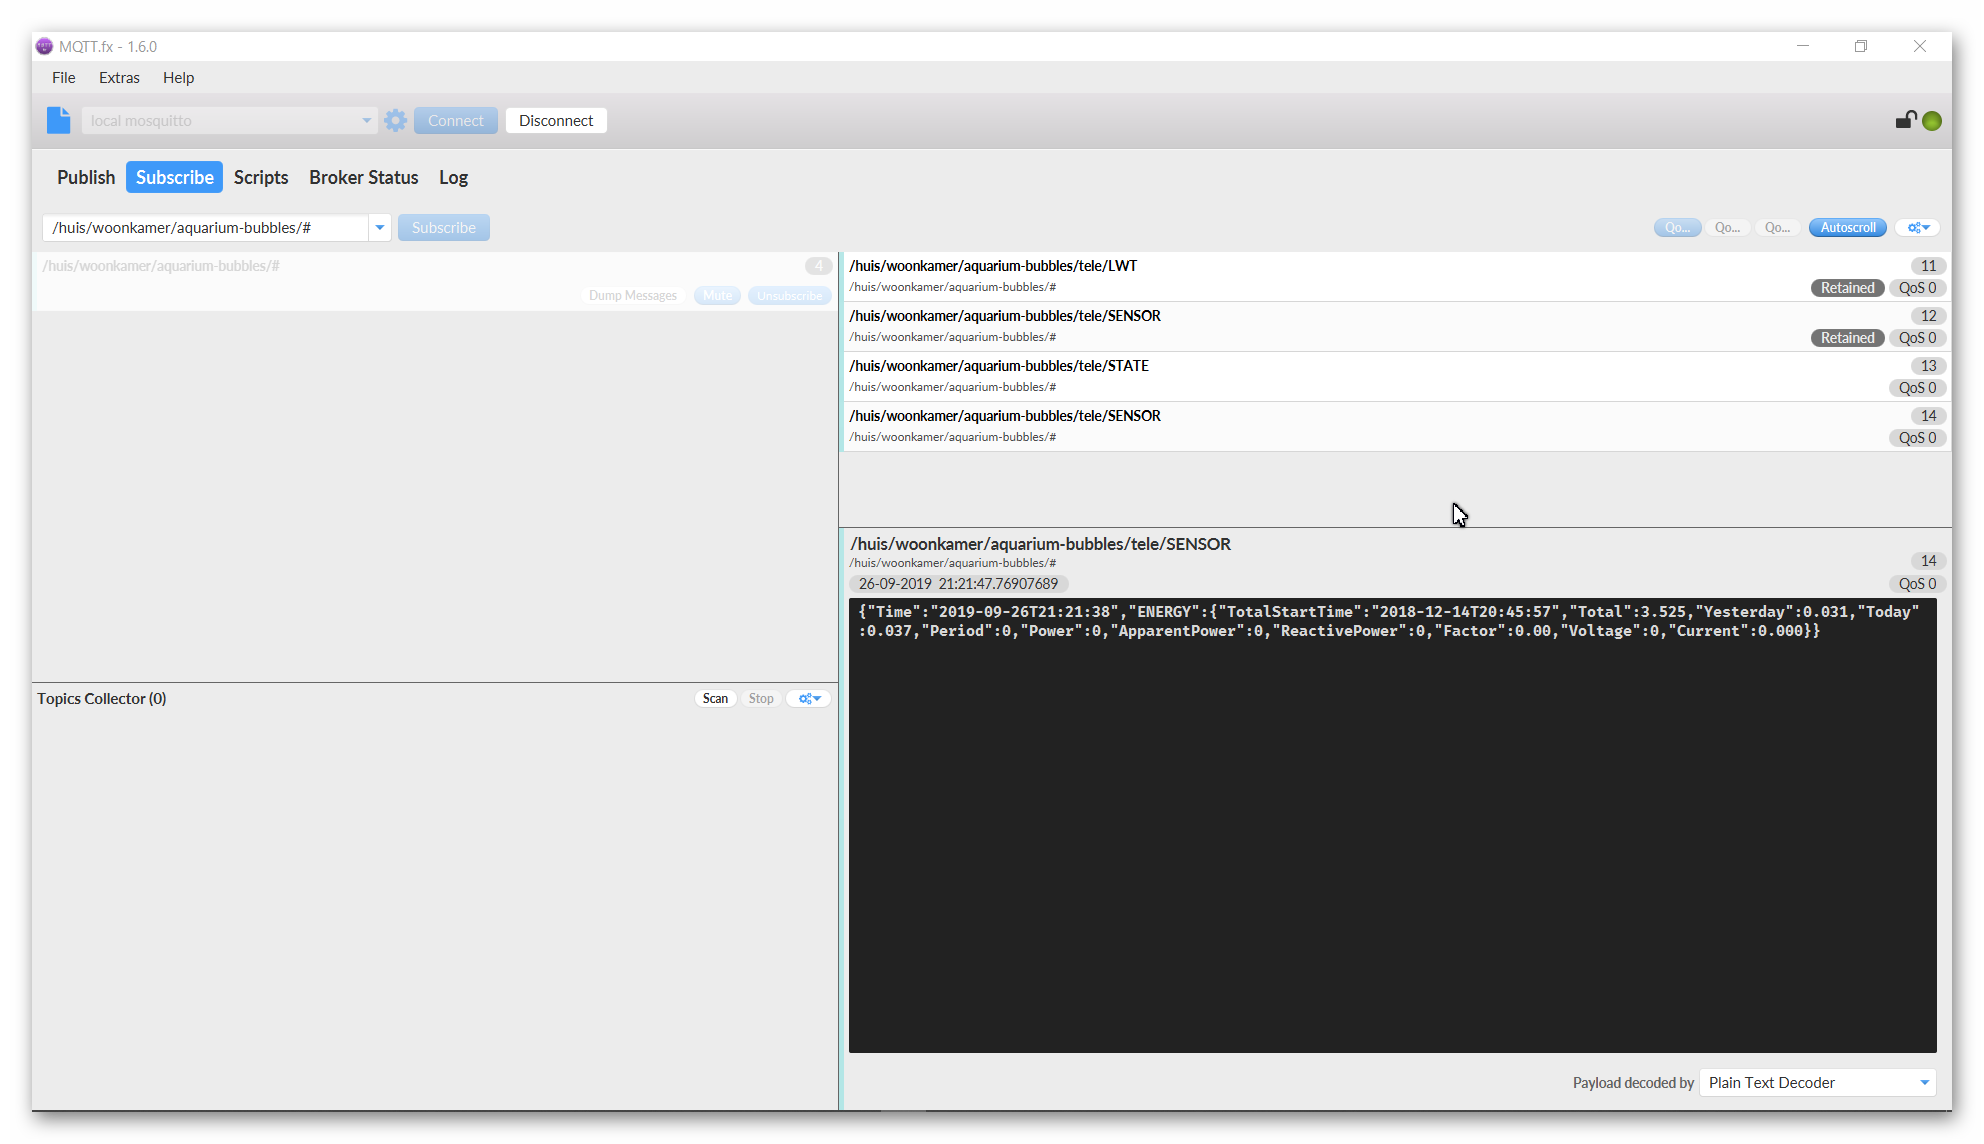This screenshot has width=1984, height=1144.
Task: Enable Dump Messages for the subscription
Action: [633, 295]
